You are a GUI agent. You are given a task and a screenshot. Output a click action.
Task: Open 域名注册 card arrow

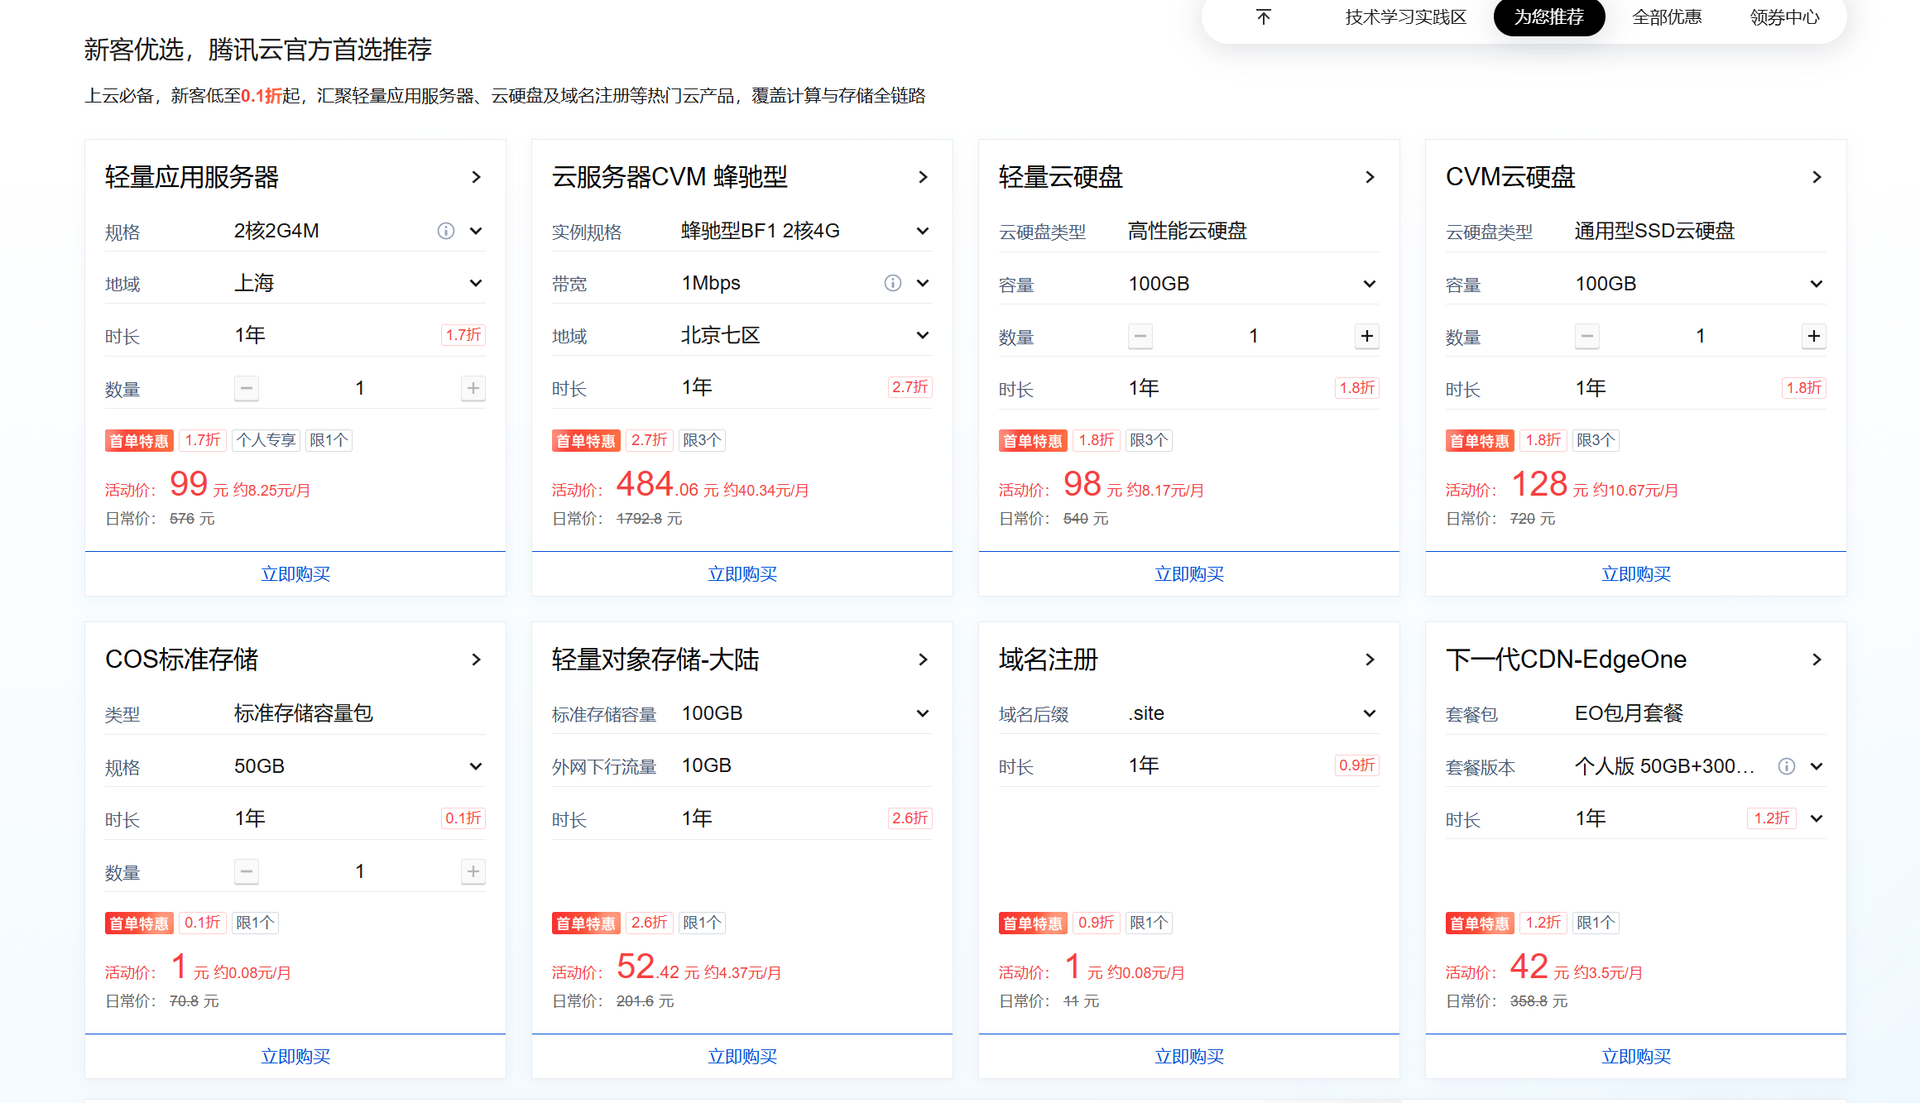click(1370, 660)
